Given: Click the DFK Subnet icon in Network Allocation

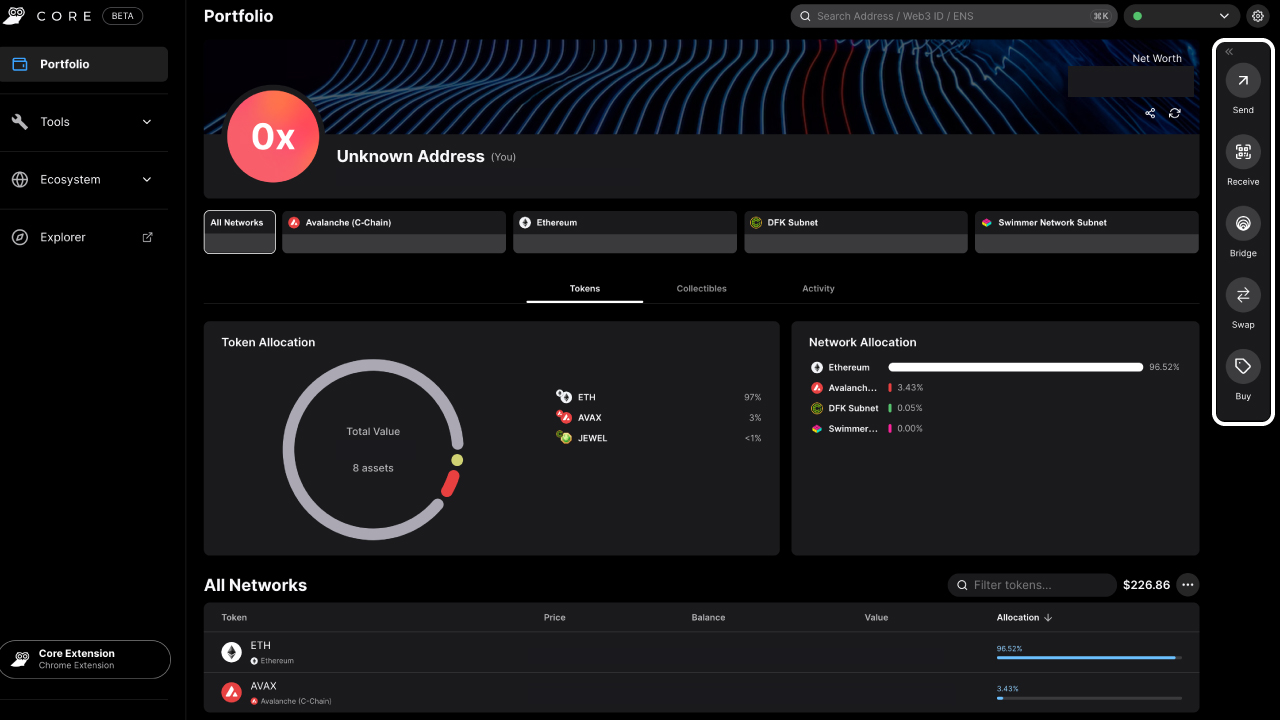Looking at the screenshot, I should coord(817,408).
